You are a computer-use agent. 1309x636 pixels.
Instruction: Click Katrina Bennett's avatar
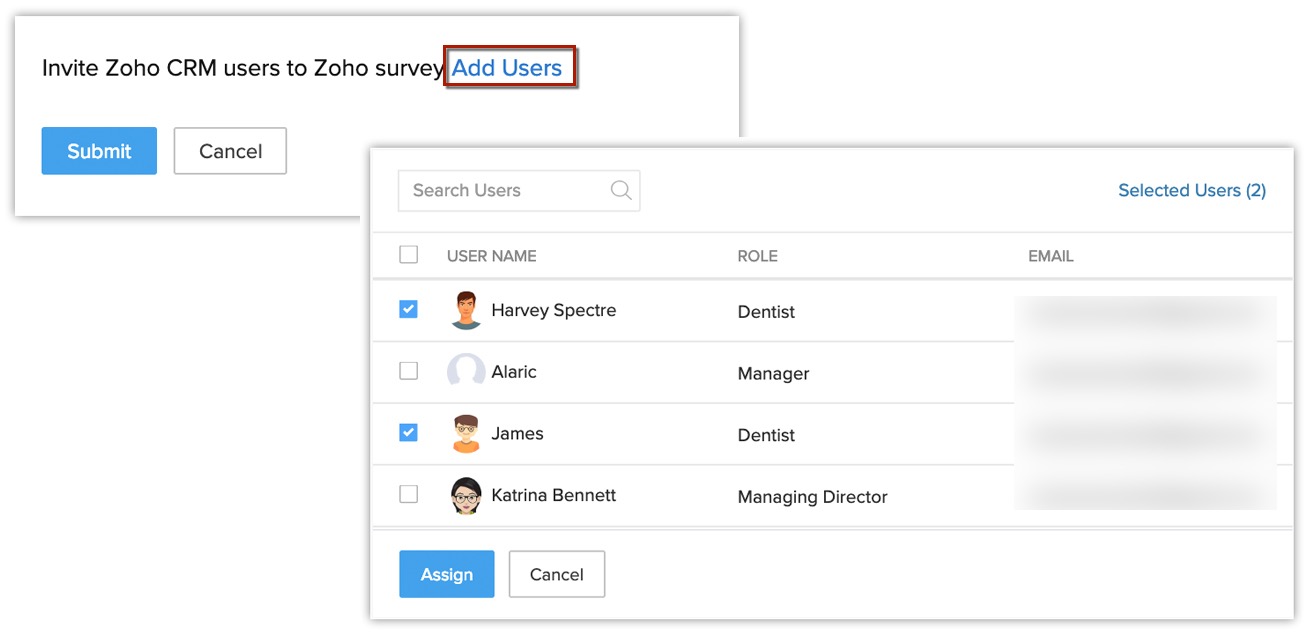click(x=466, y=496)
